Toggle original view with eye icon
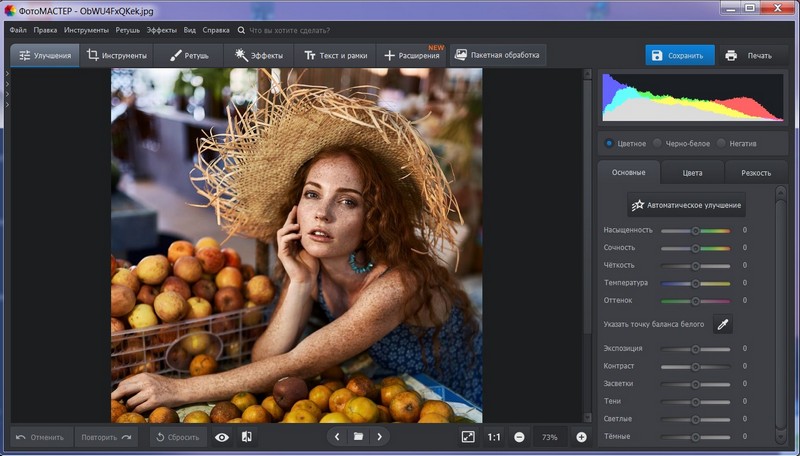 [x=222, y=437]
